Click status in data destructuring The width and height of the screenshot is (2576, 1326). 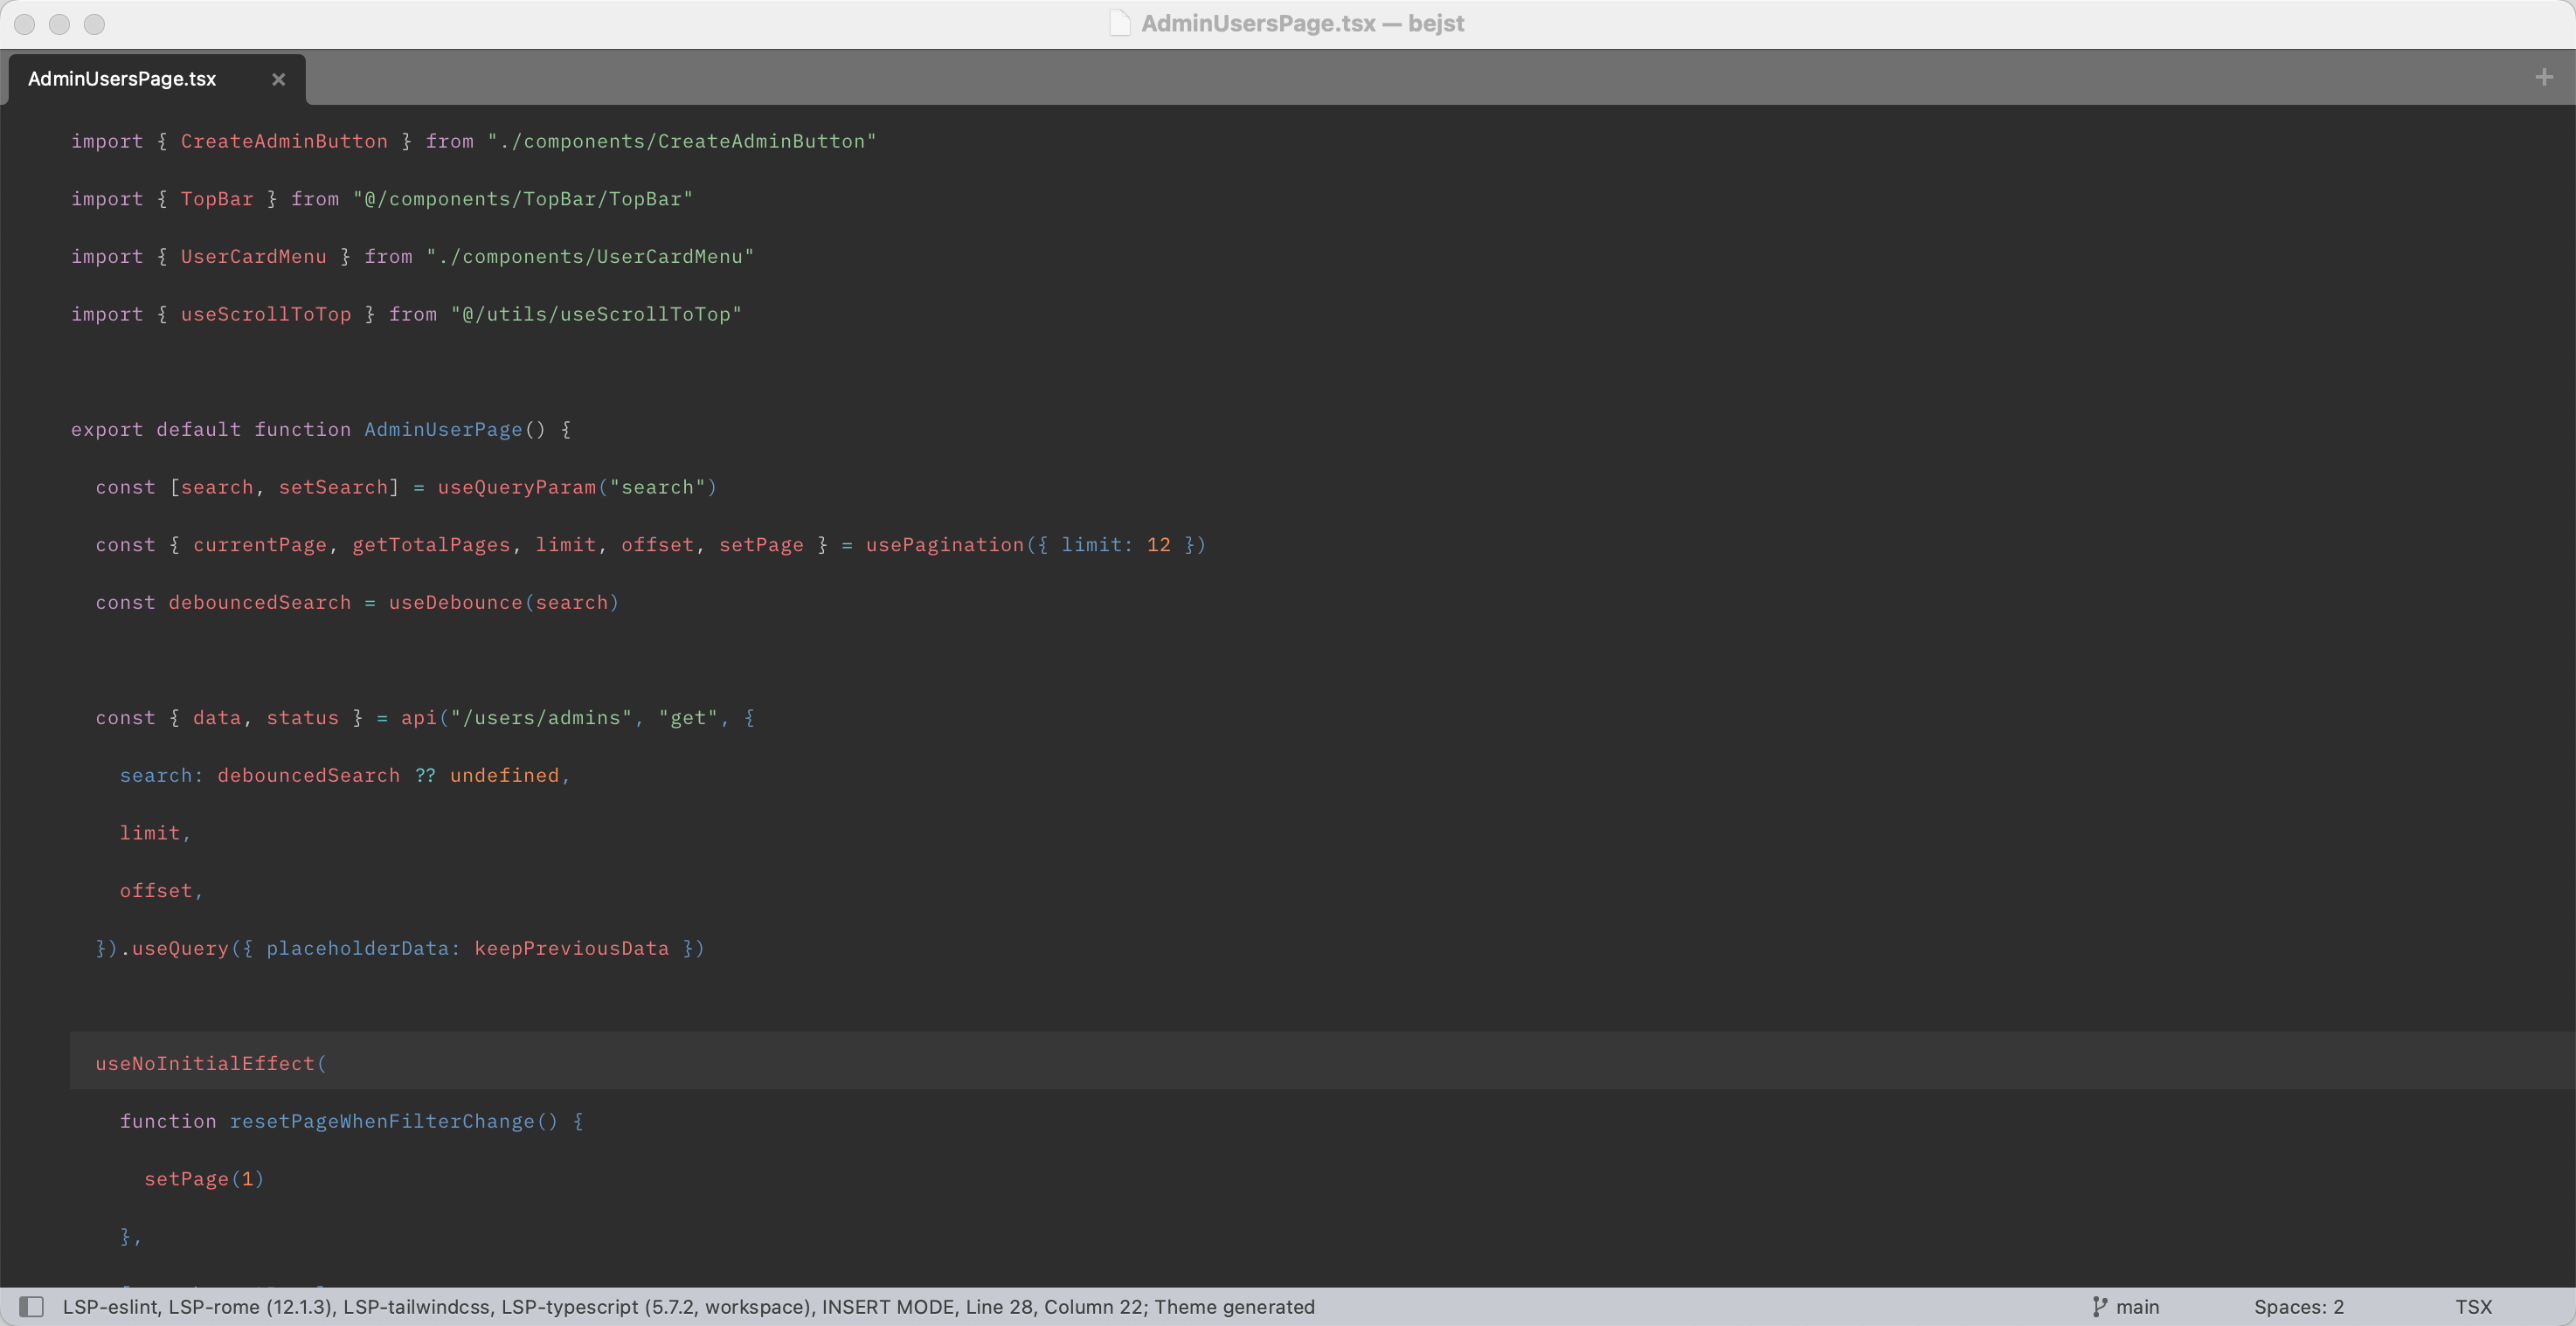pyautogui.click(x=302, y=718)
